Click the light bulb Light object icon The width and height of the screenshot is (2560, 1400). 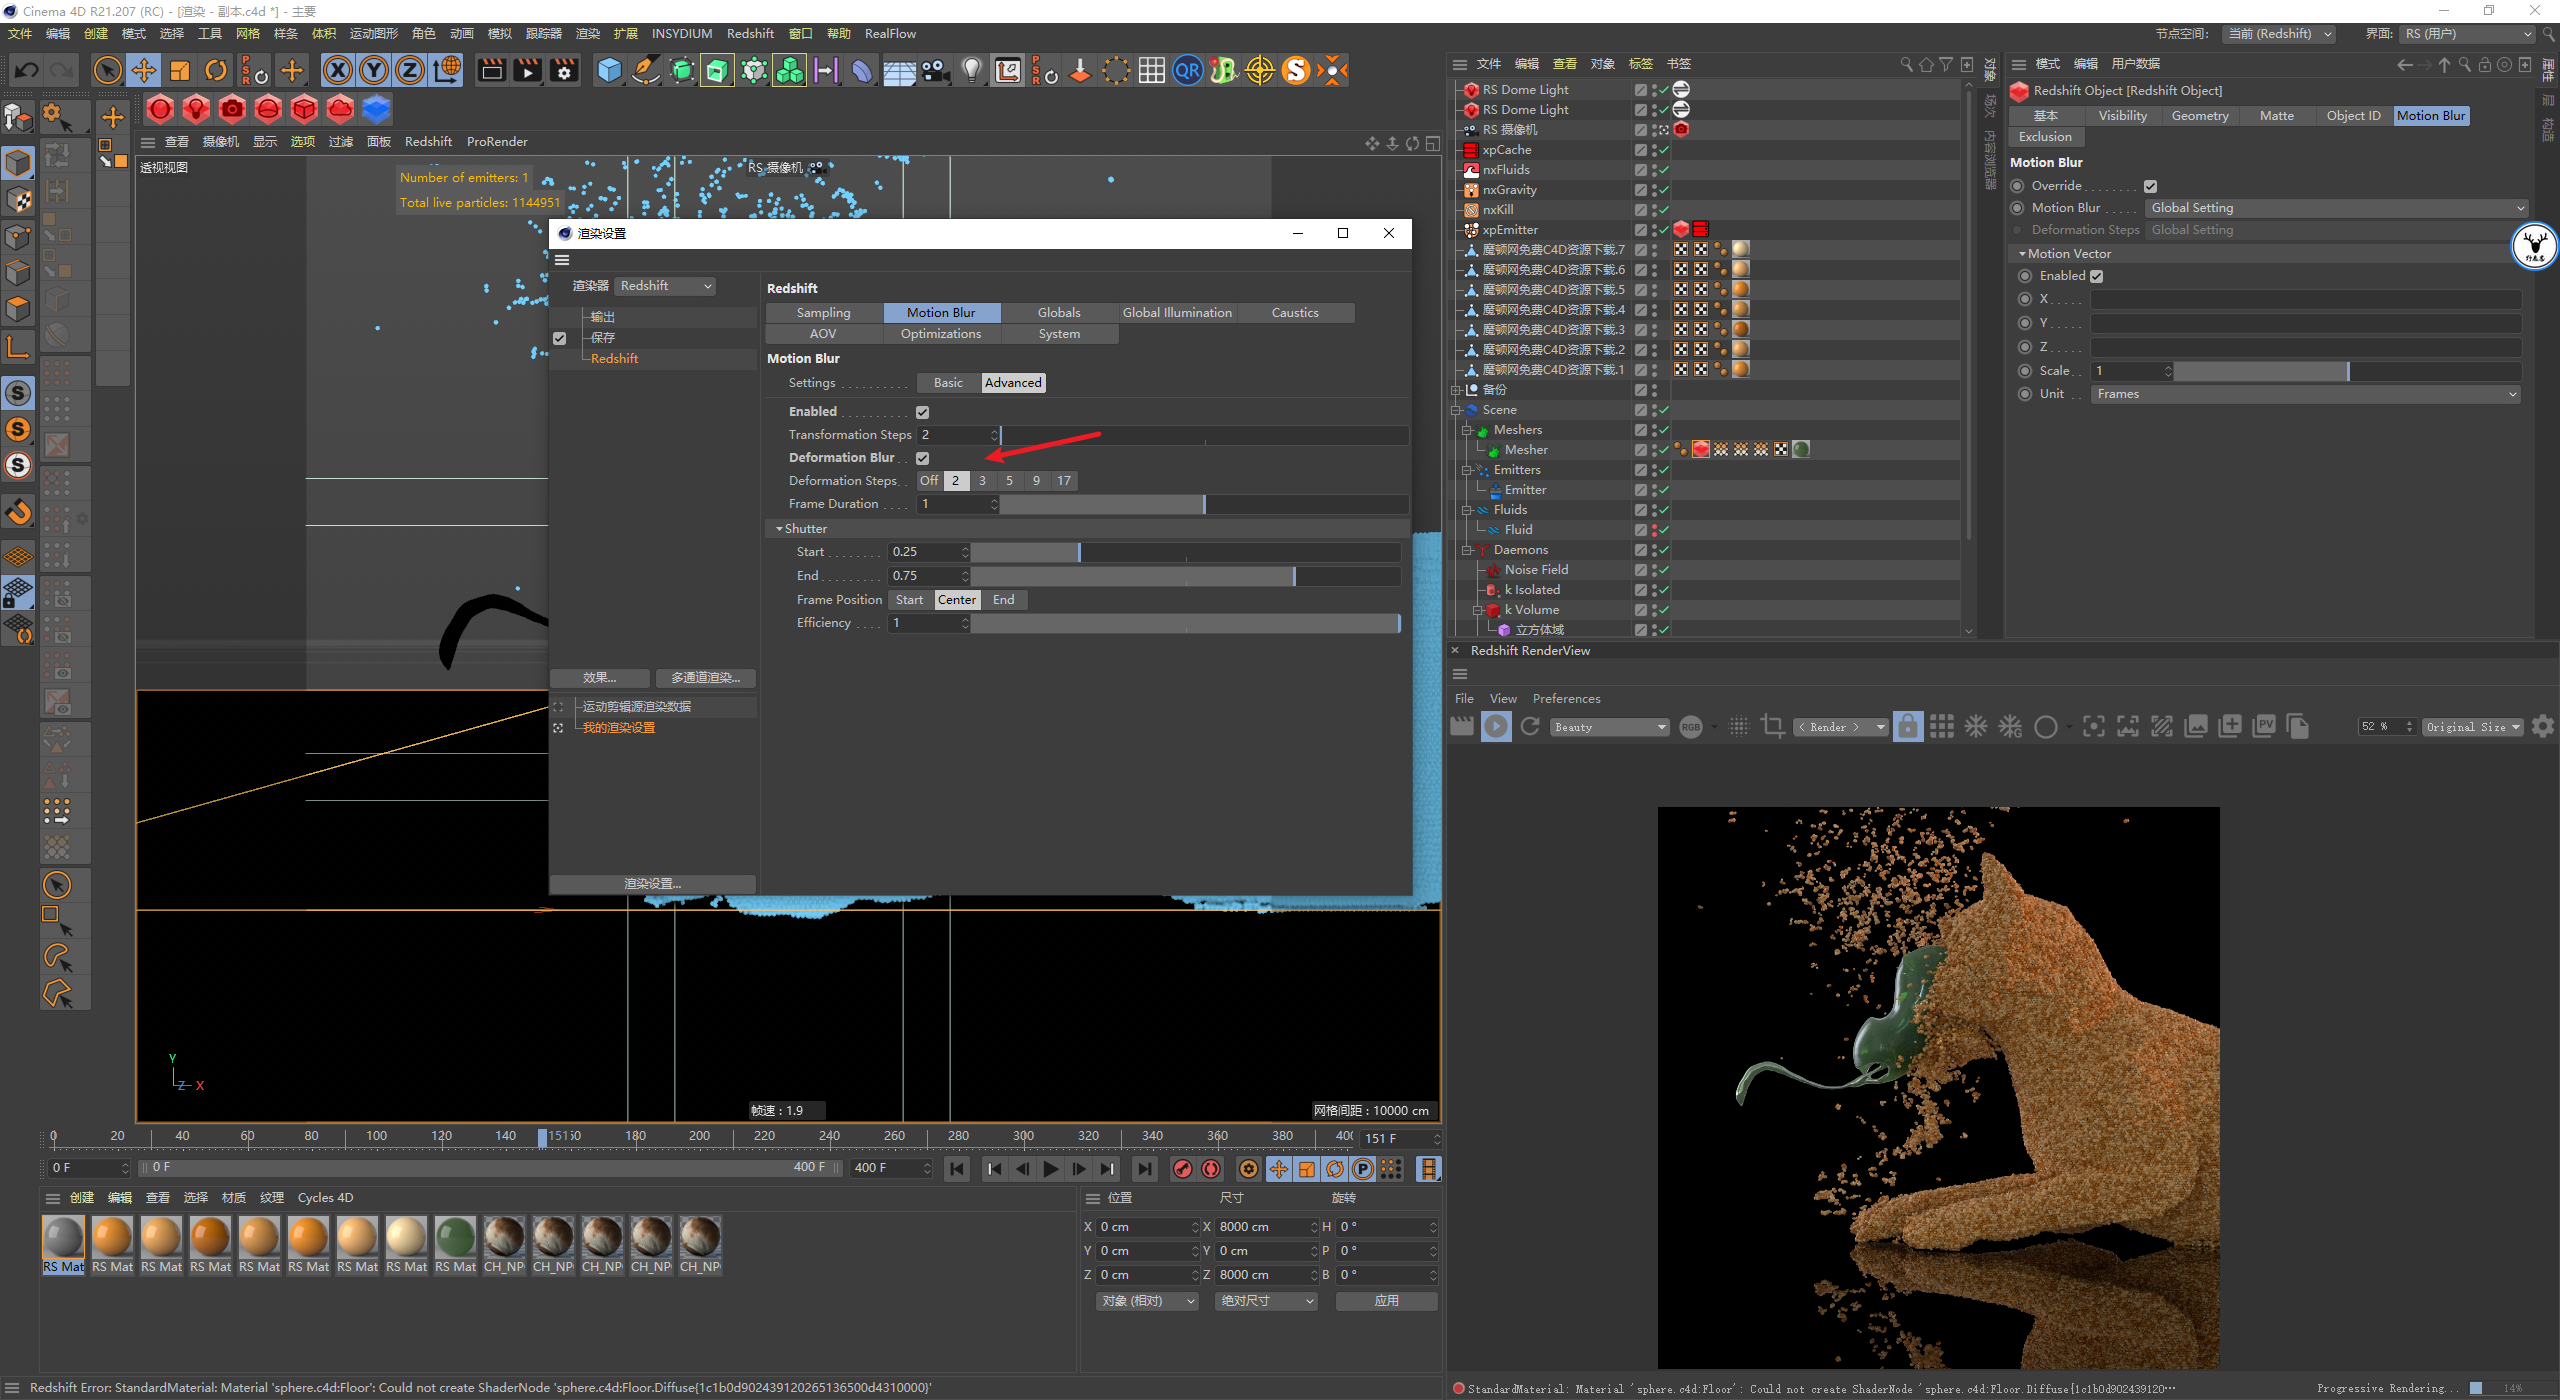[x=971, y=70]
